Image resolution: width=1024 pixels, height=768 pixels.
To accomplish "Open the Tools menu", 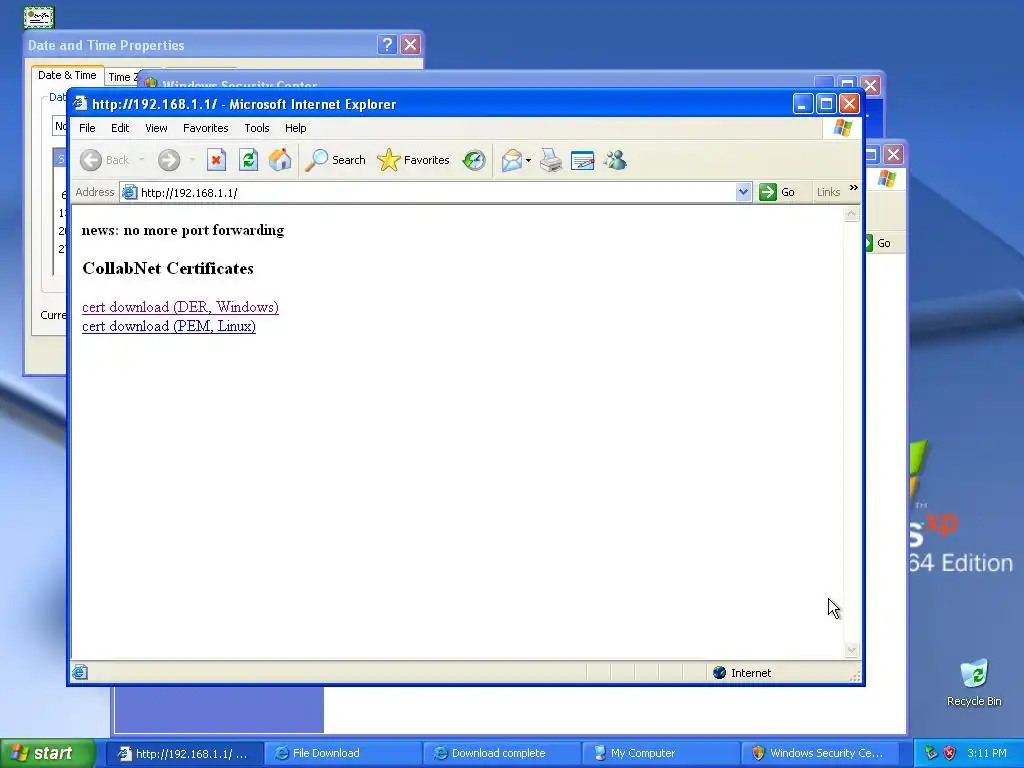I will [x=257, y=128].
